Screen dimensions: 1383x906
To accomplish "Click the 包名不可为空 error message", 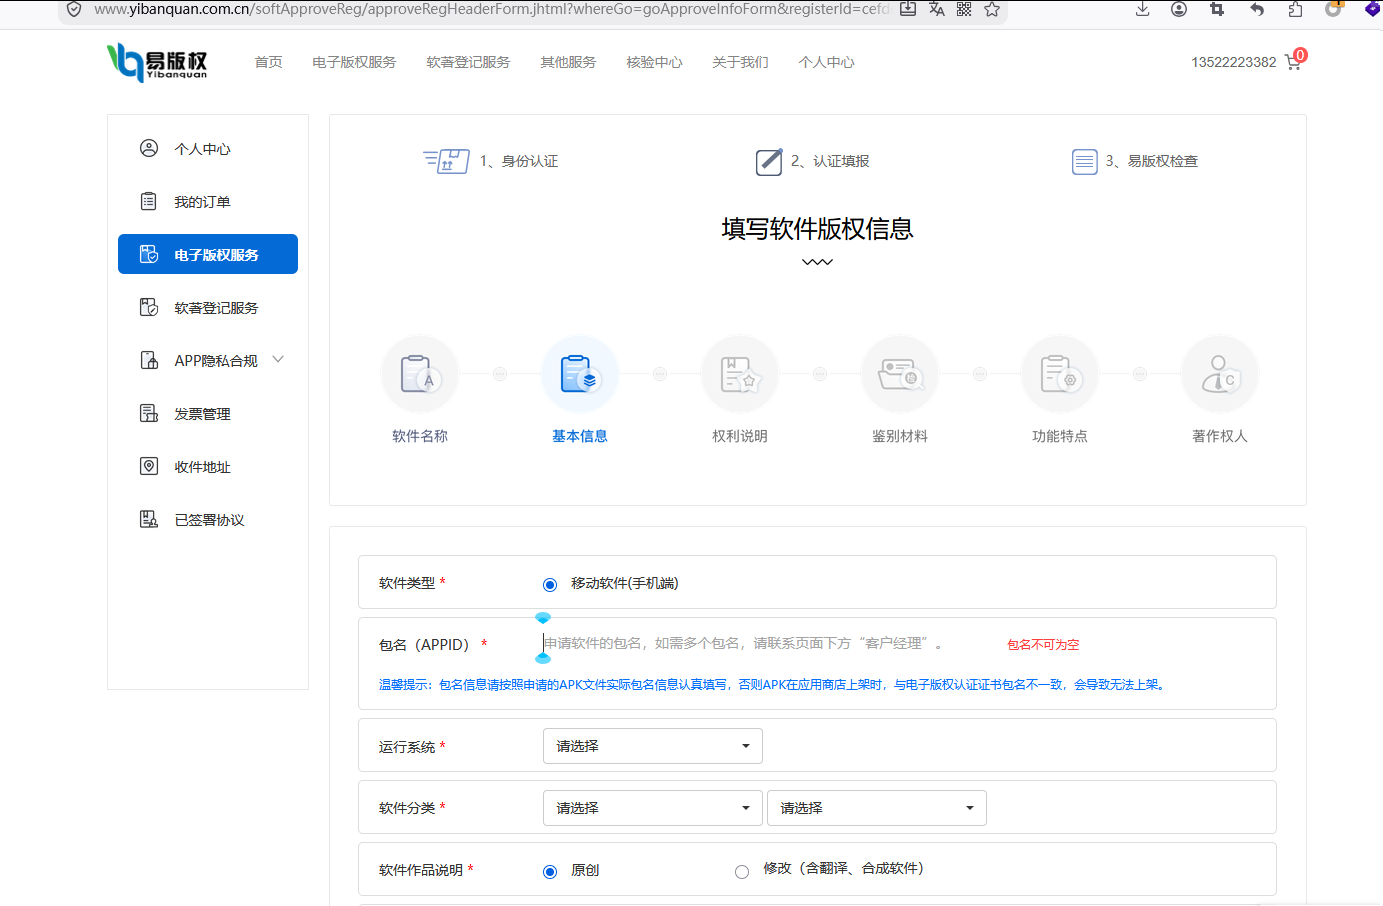I will pos(1043,645).
